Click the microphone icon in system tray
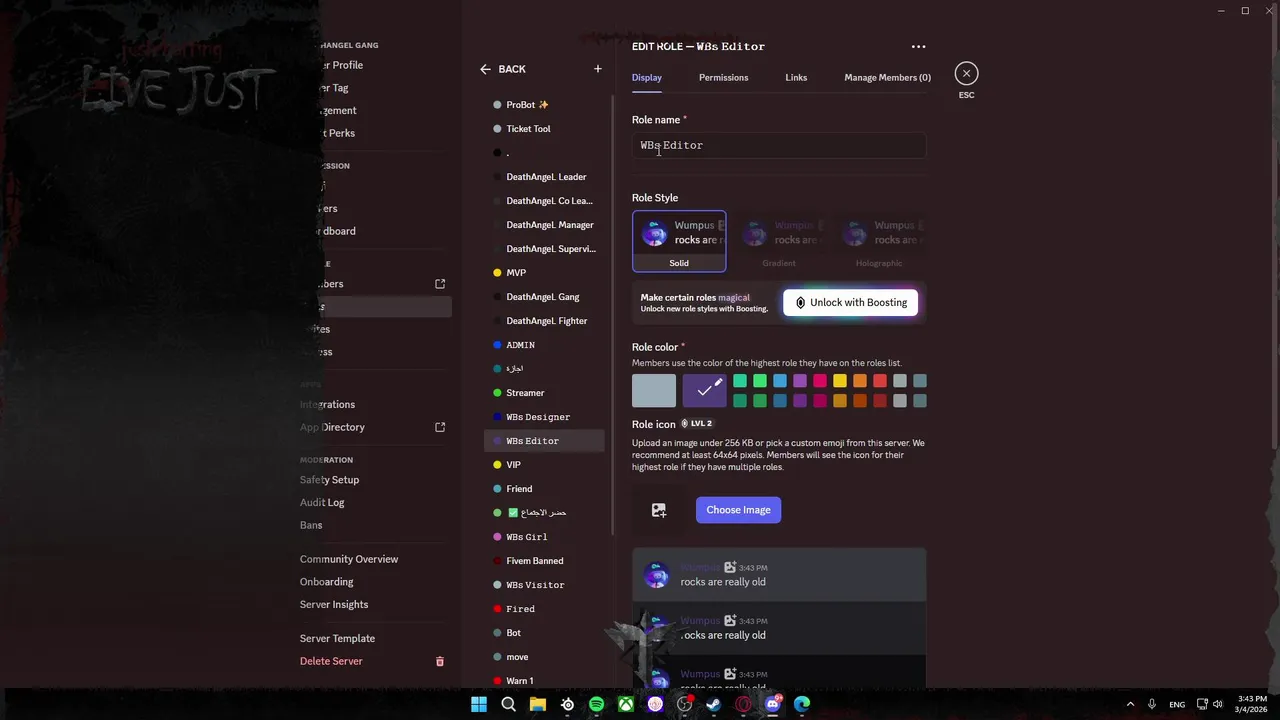 [x=1152, y=704]
